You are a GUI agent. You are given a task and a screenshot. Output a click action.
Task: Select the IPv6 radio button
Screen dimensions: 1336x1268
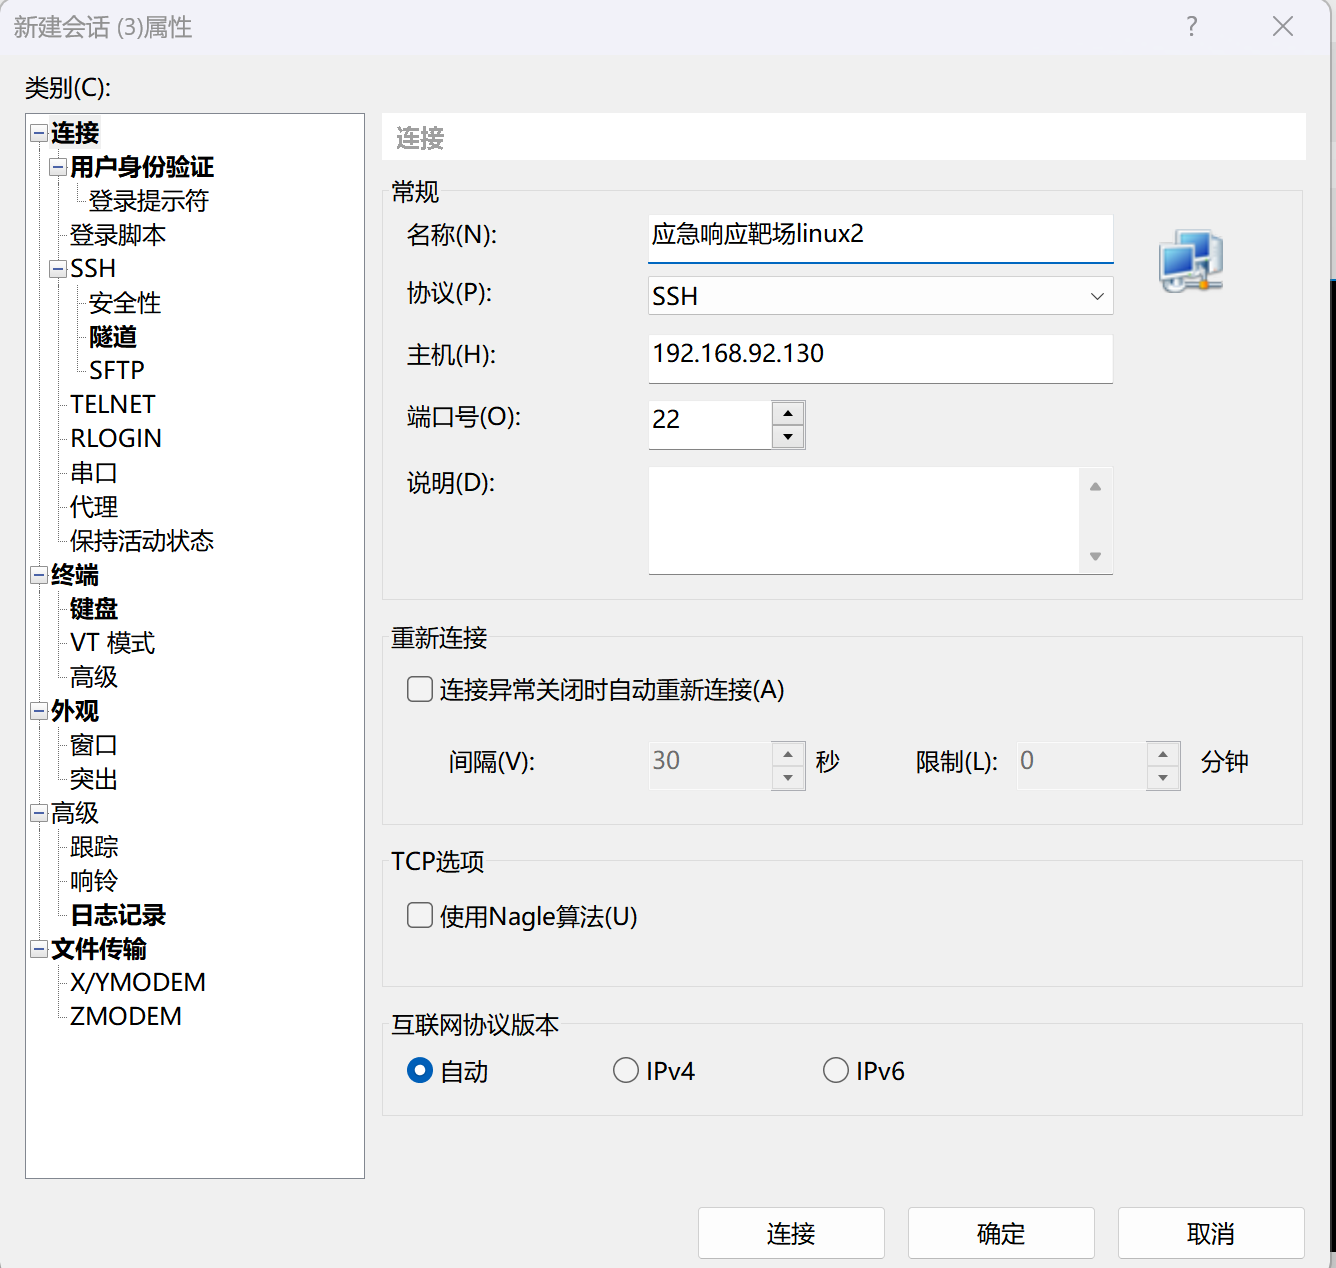pyautogui.click(x=836, y=1070)
